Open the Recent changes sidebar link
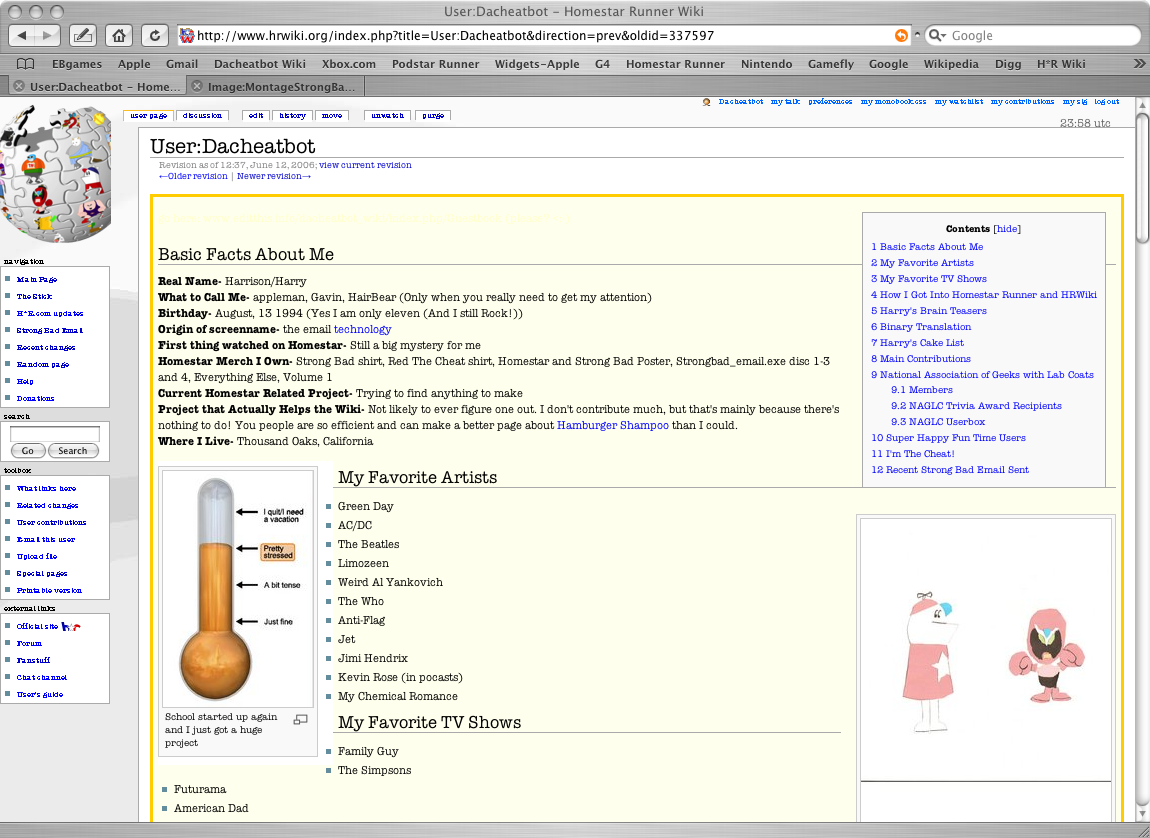The height and width of the screenshot is (838, 1150). (45, 348)
